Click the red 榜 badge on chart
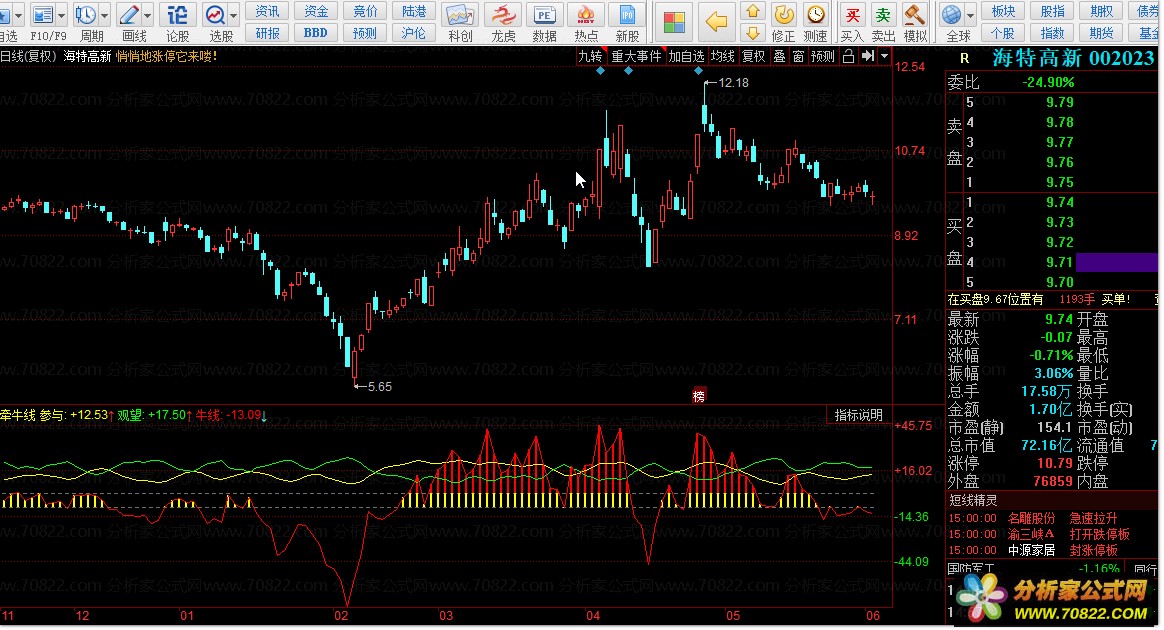Viewport: 1164px width, 630px height. (x=699, y=396)
